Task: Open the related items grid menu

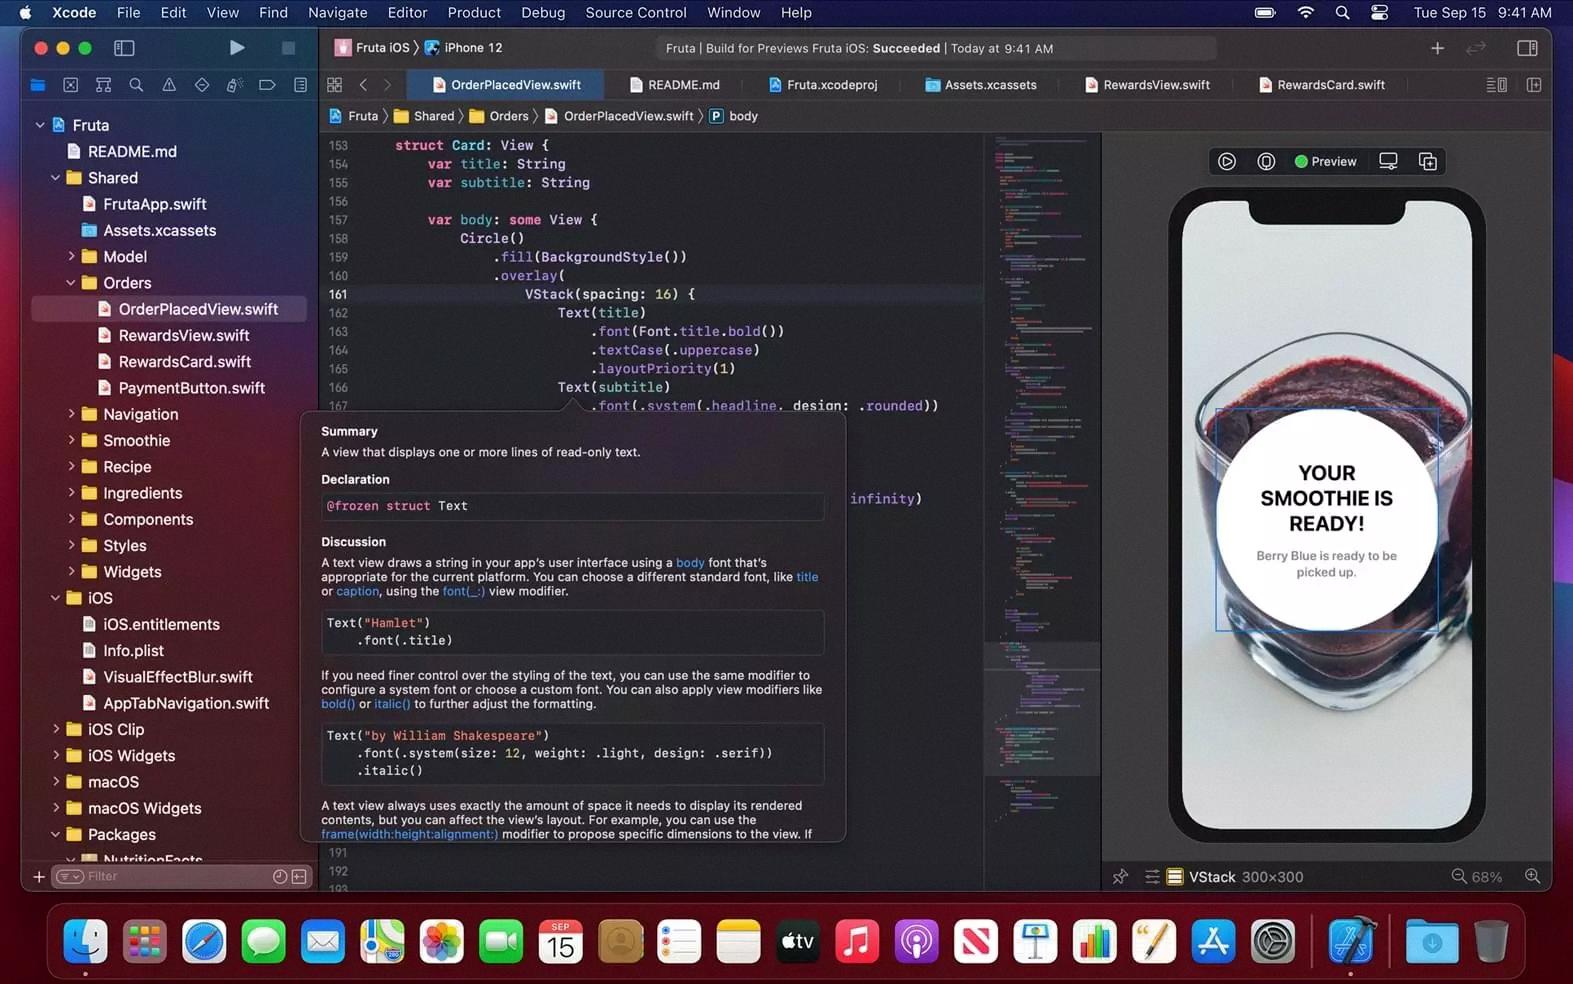Action: coord(335,85)
